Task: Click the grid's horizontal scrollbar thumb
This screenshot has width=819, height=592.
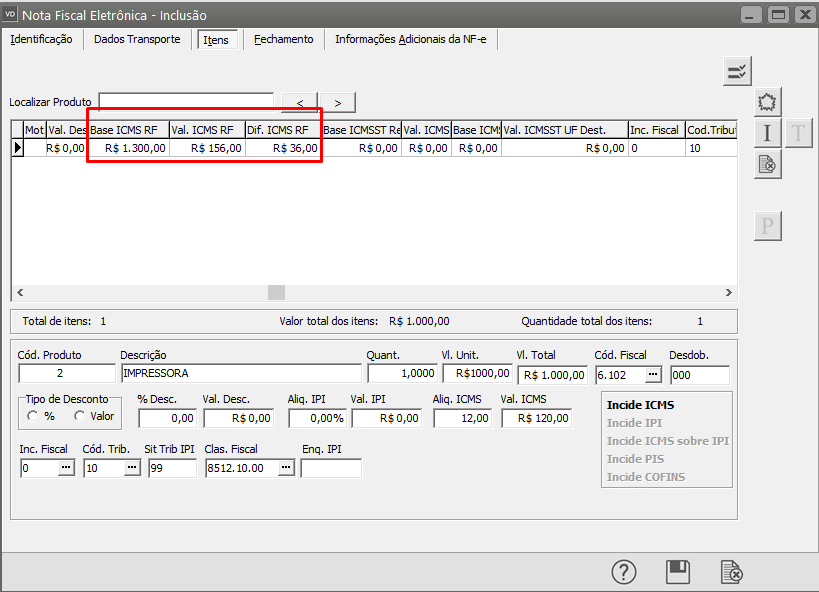Action: pyautogui.click(x=276, y=292)
